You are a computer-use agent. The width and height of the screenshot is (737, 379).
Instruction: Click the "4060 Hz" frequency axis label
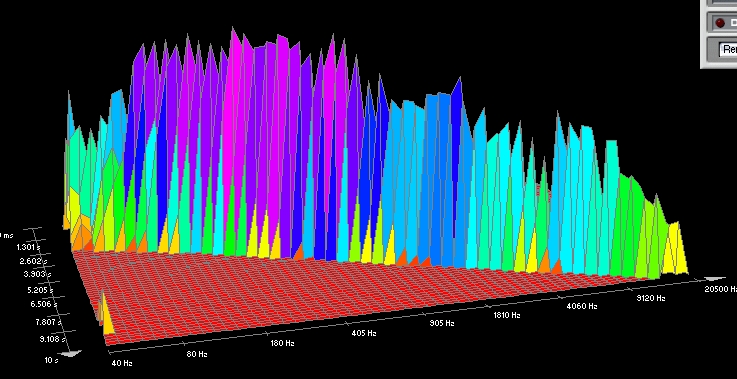pos(582,306)
